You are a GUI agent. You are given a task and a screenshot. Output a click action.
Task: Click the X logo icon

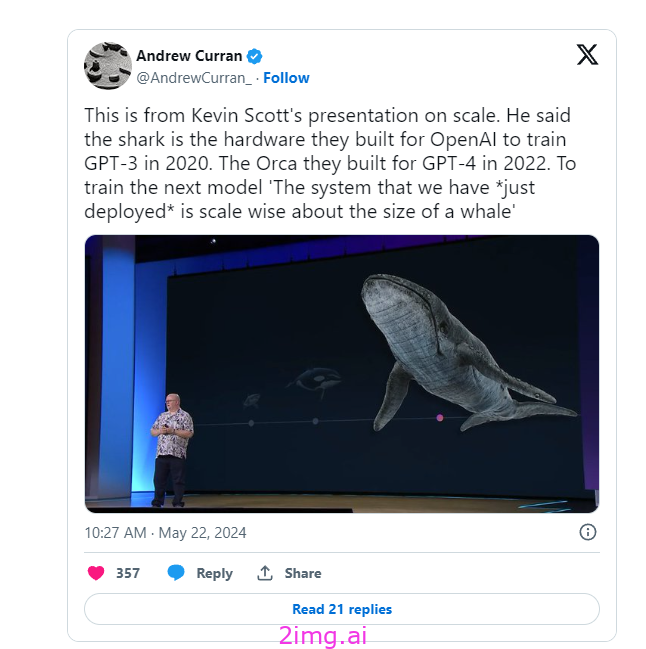coord(587,55)
